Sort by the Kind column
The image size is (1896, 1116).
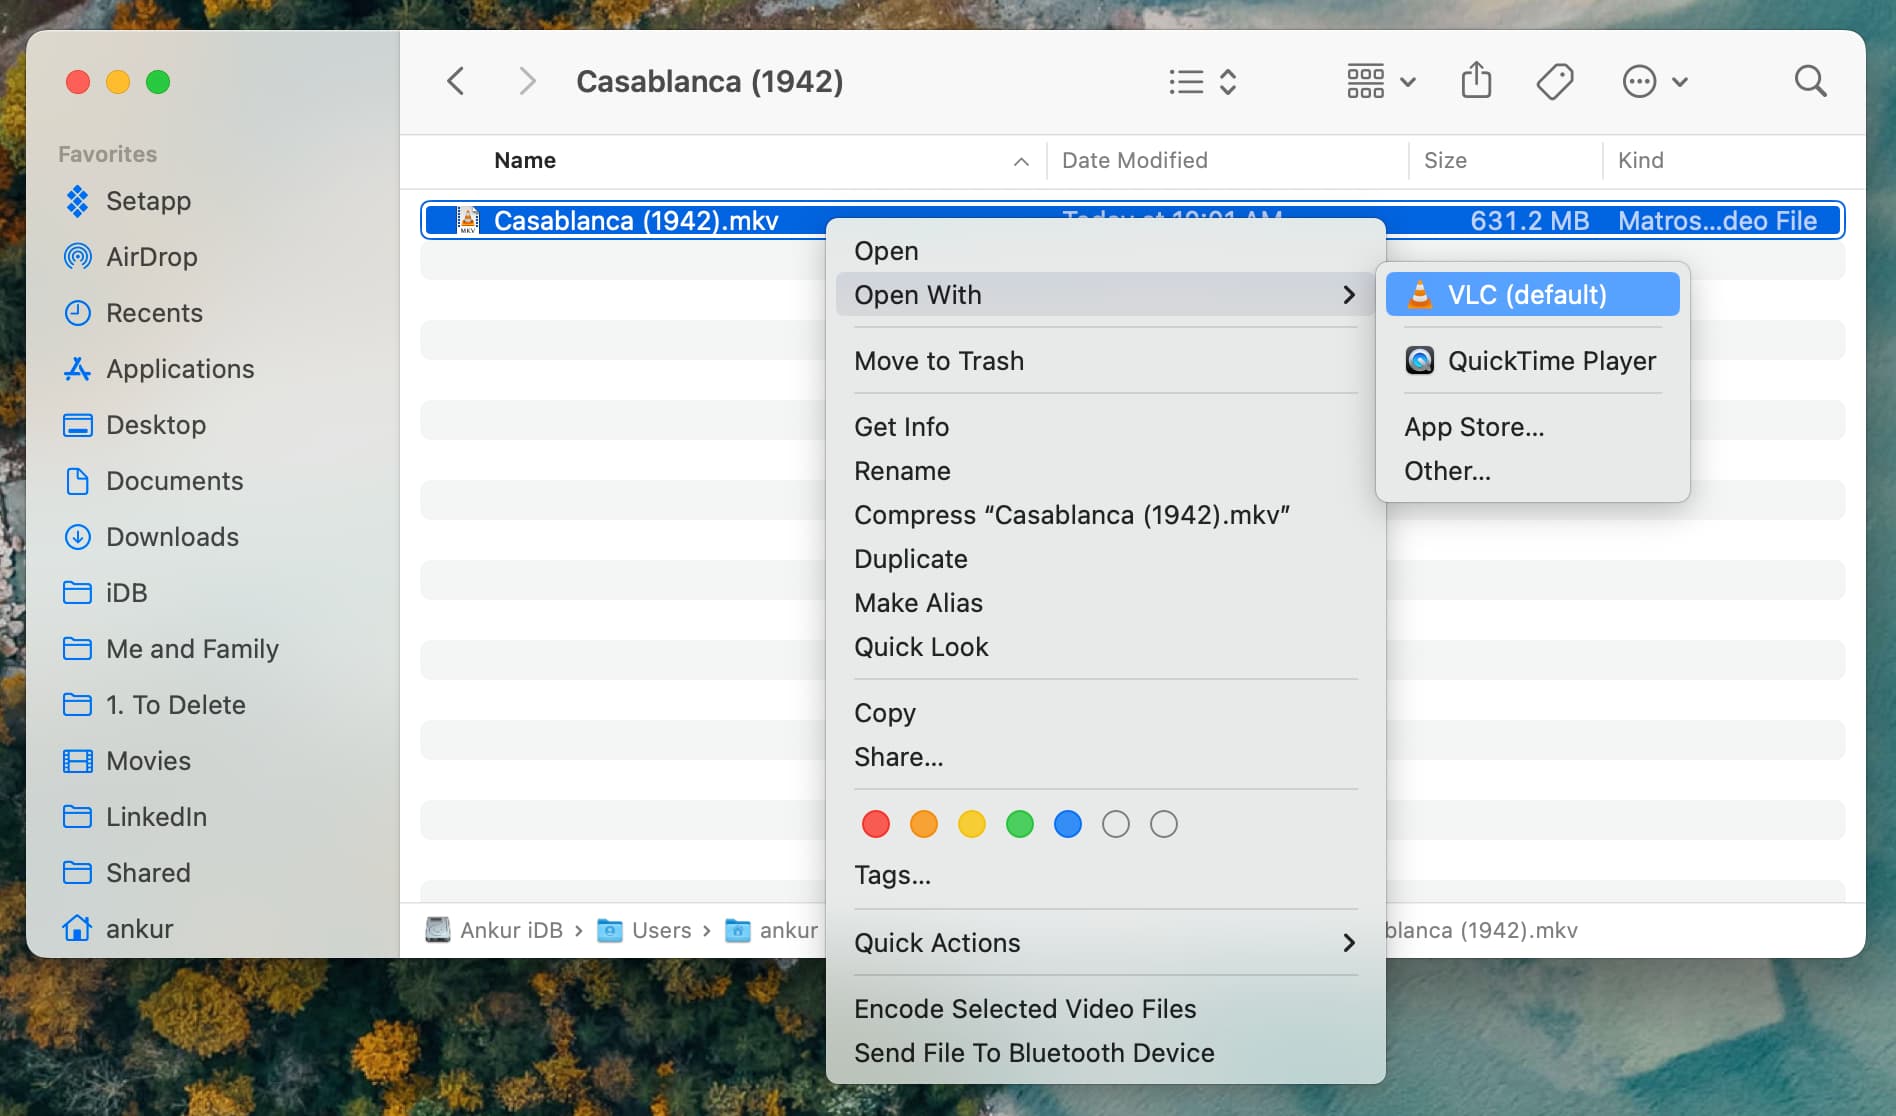1640,160
